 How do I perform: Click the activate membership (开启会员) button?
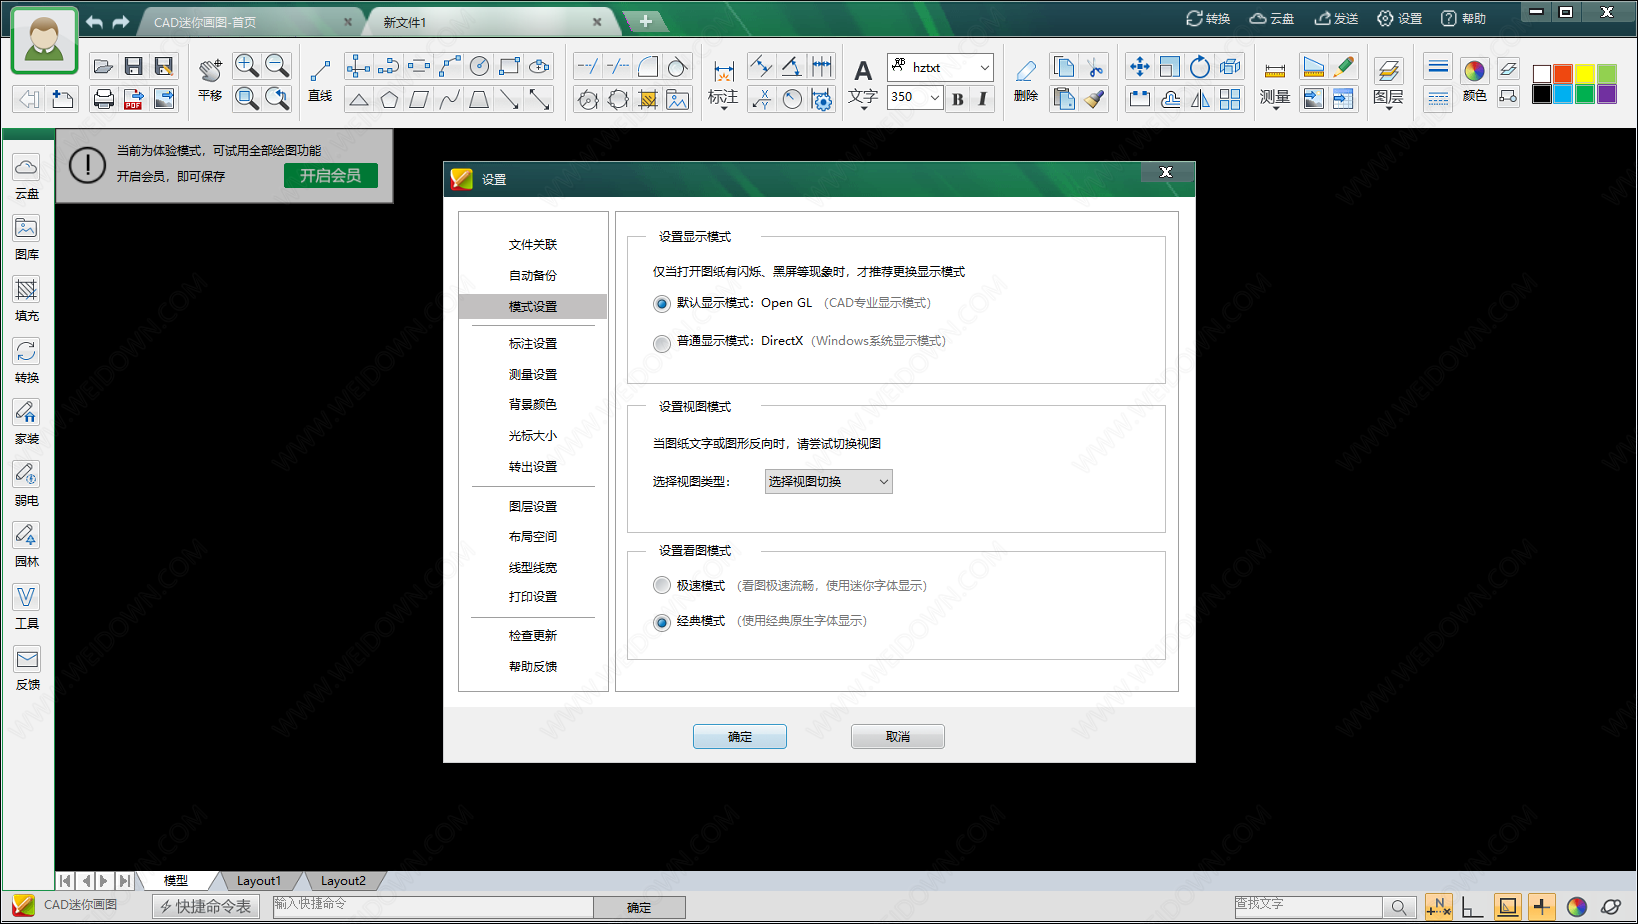[331, 176]
